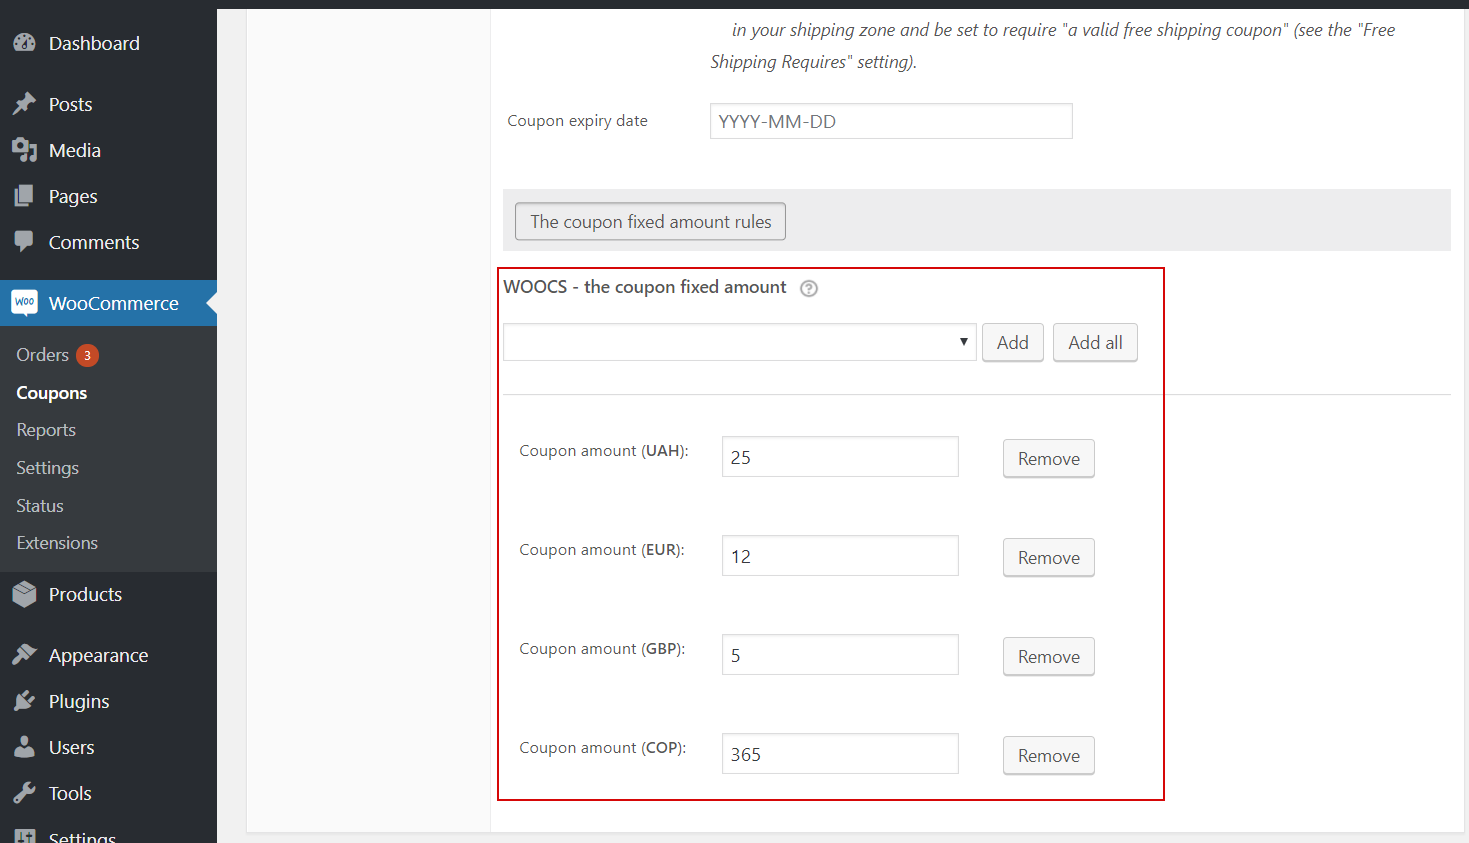Click the WOOCS - the coupon fixed amount heading
The width and height of the screenshot is (1469, 843).
click(x=645, y=287)
